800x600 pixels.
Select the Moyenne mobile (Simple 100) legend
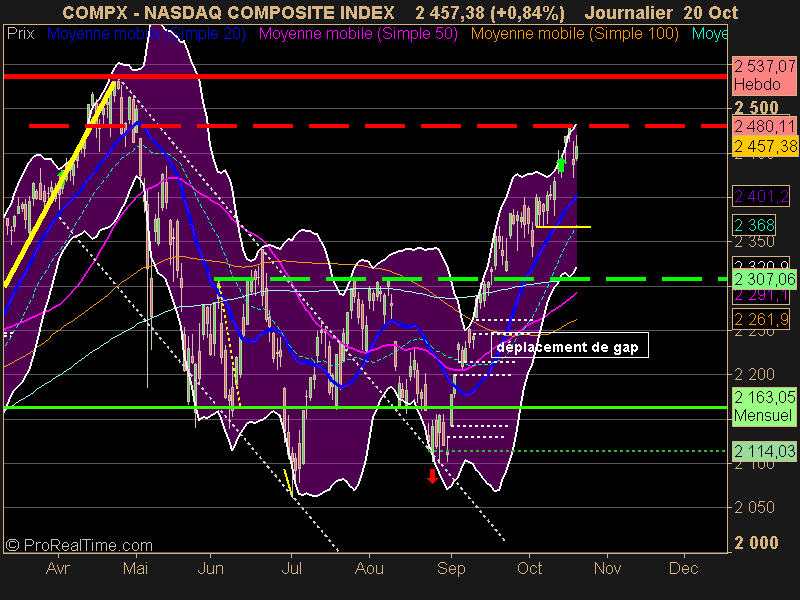[x=574, y=34]
